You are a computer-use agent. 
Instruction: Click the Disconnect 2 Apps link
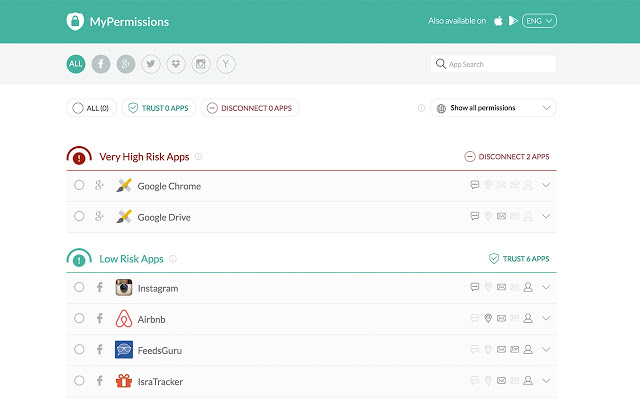click(506, 156)
